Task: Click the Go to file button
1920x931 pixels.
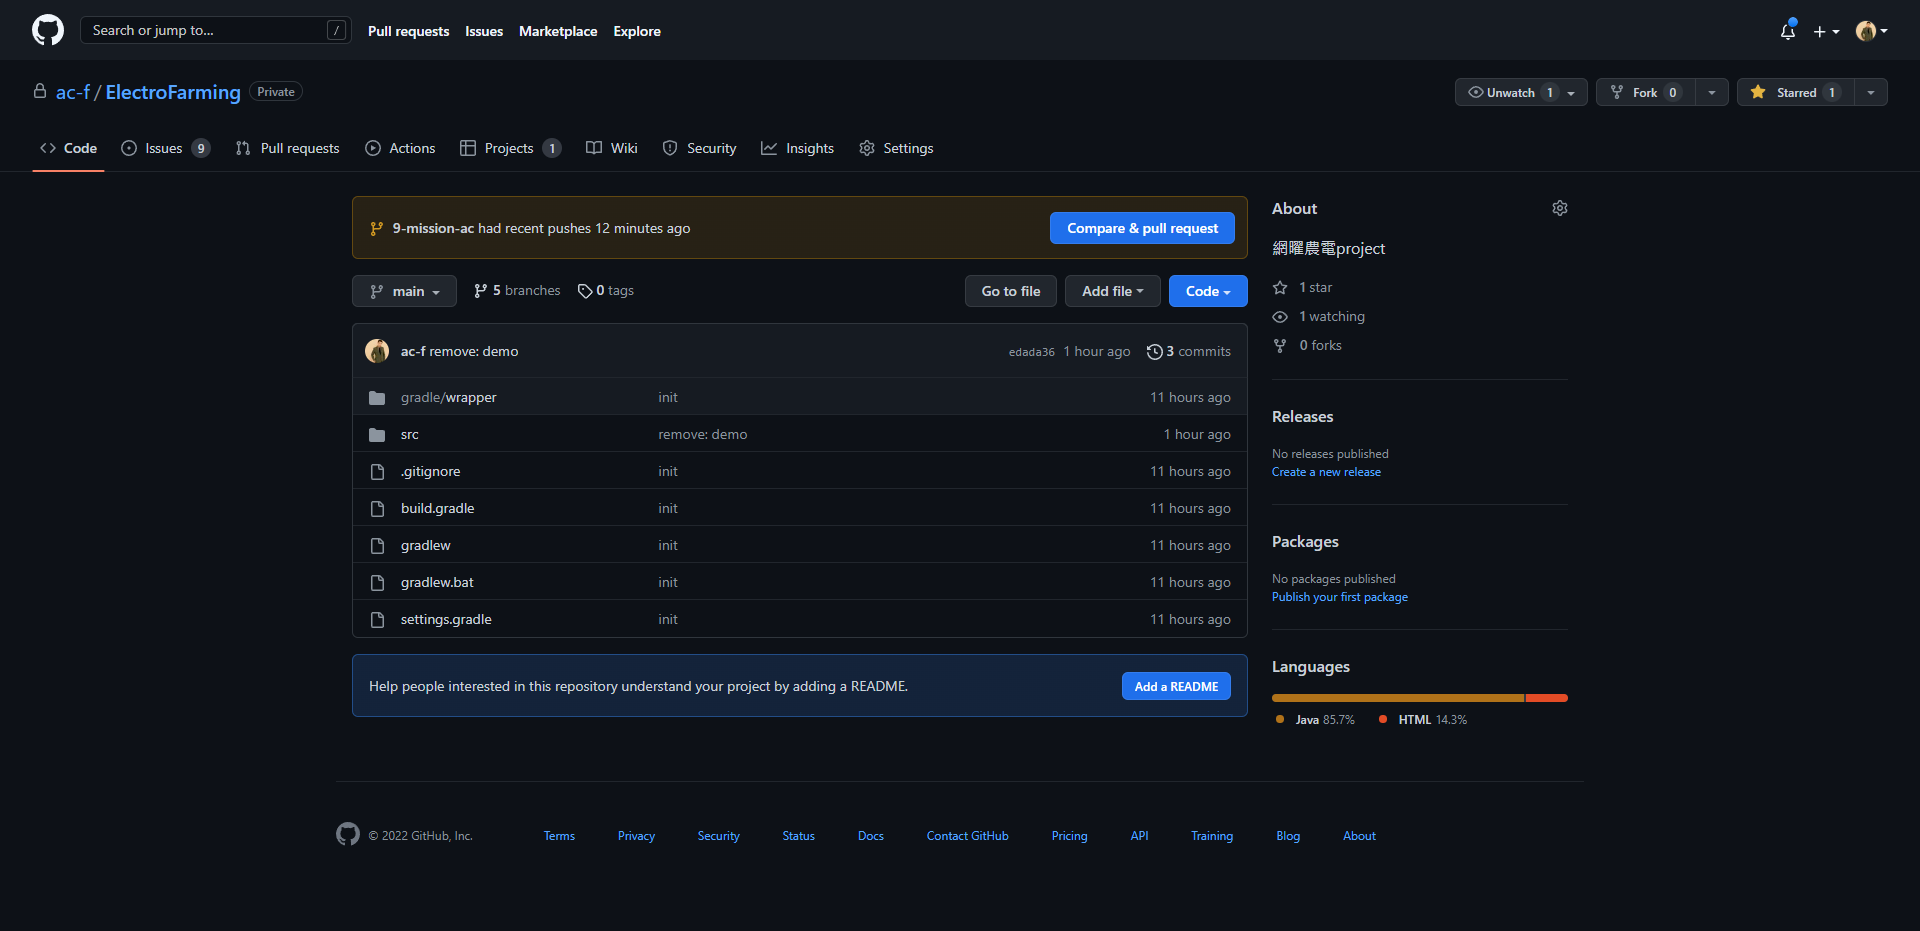Action: (x=1011, y=291)
